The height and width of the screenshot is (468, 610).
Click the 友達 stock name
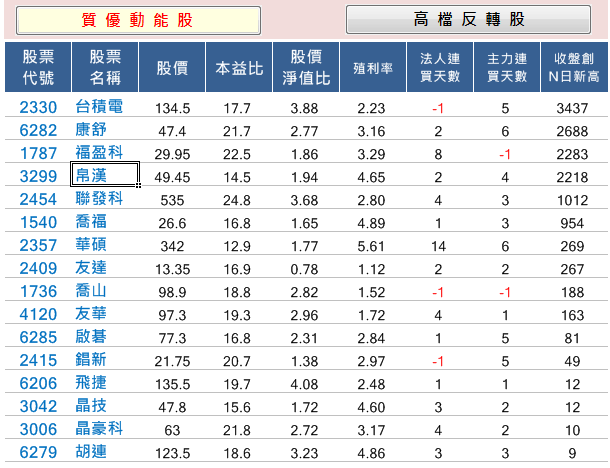point(91,267)
